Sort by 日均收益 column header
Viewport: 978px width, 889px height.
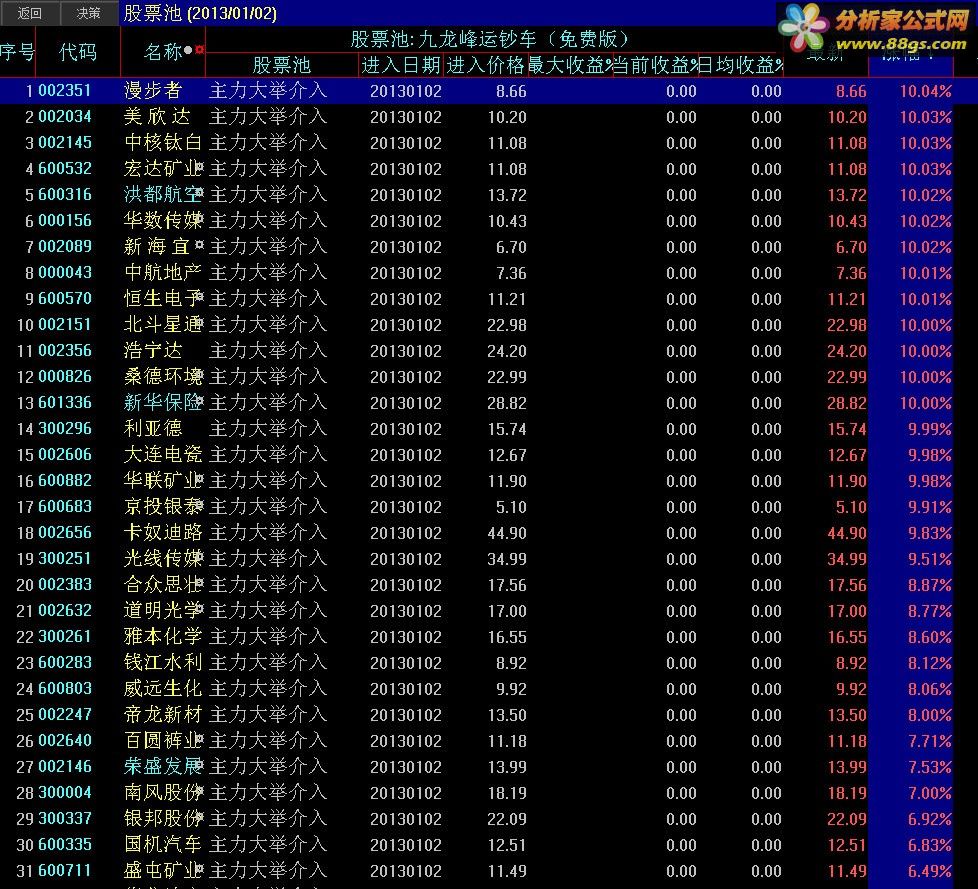740,66
